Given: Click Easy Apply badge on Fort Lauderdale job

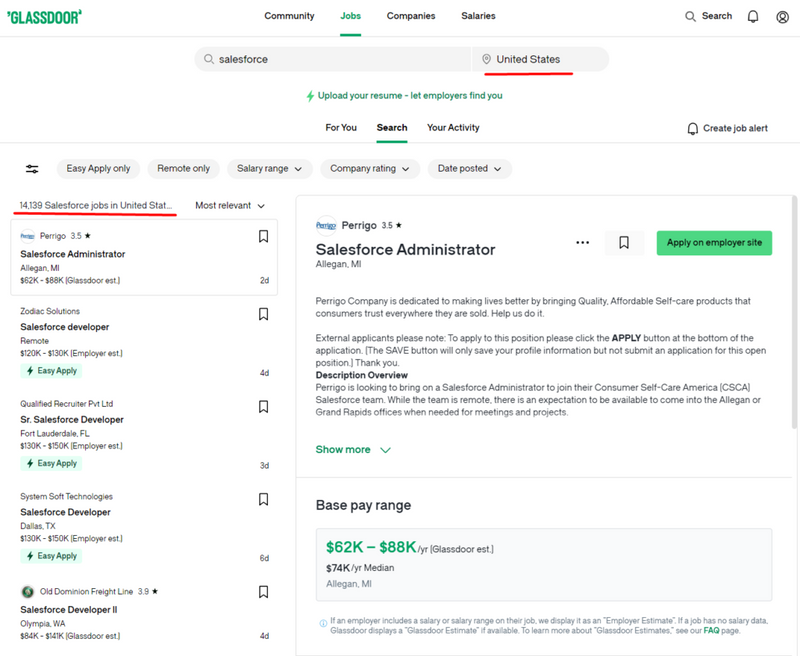Looking at the screenshot, I should tap(51, 463).
